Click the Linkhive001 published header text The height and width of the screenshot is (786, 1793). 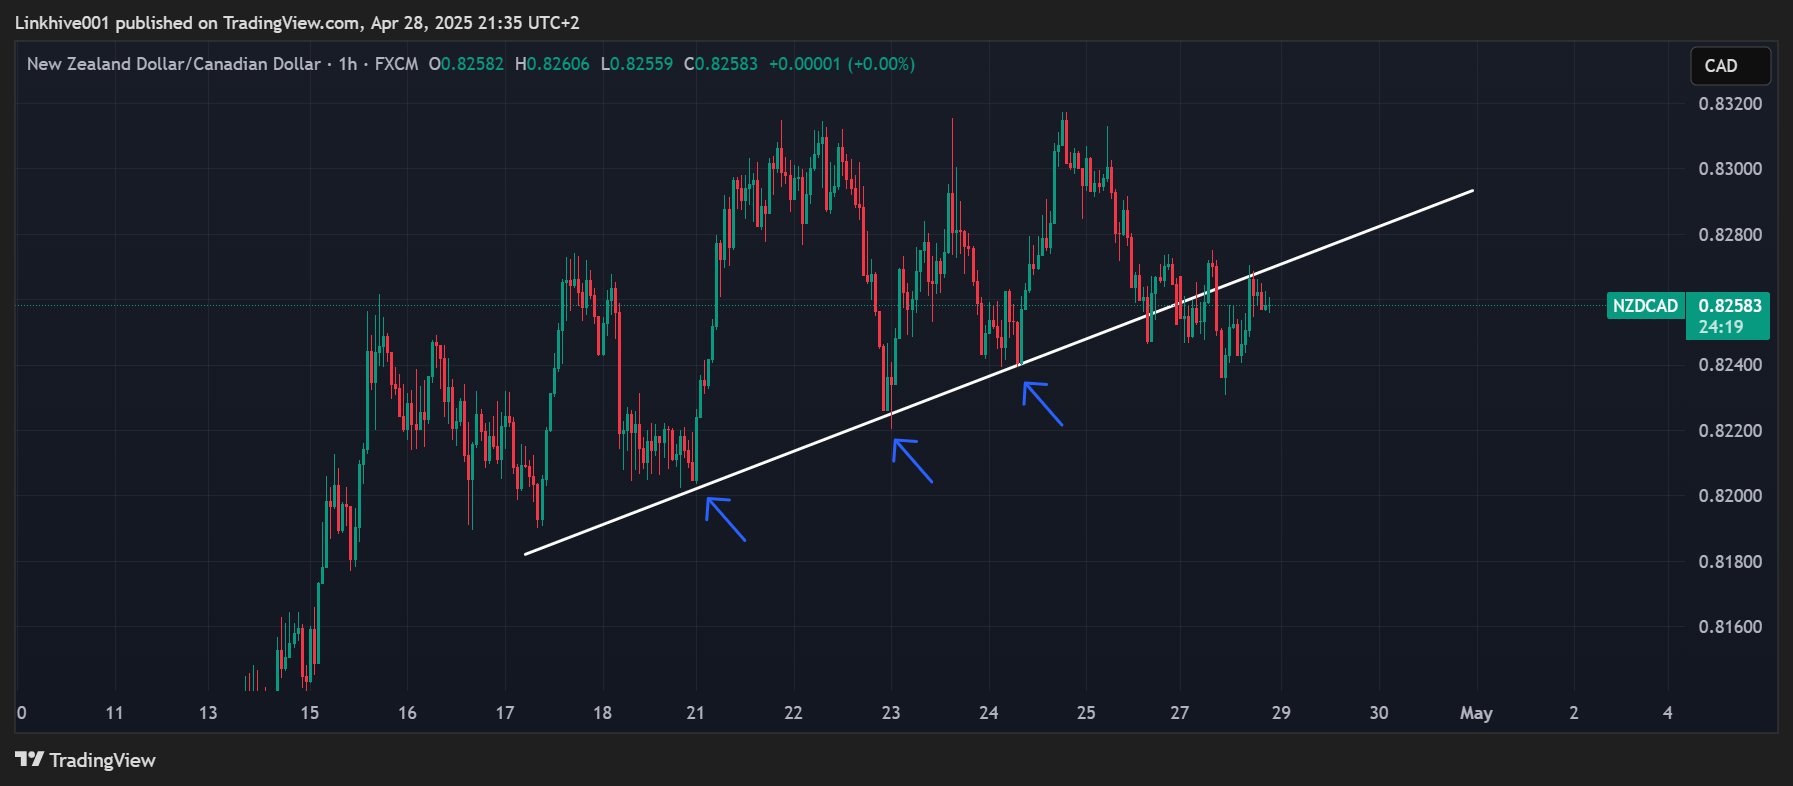click(x=297, y=22)
